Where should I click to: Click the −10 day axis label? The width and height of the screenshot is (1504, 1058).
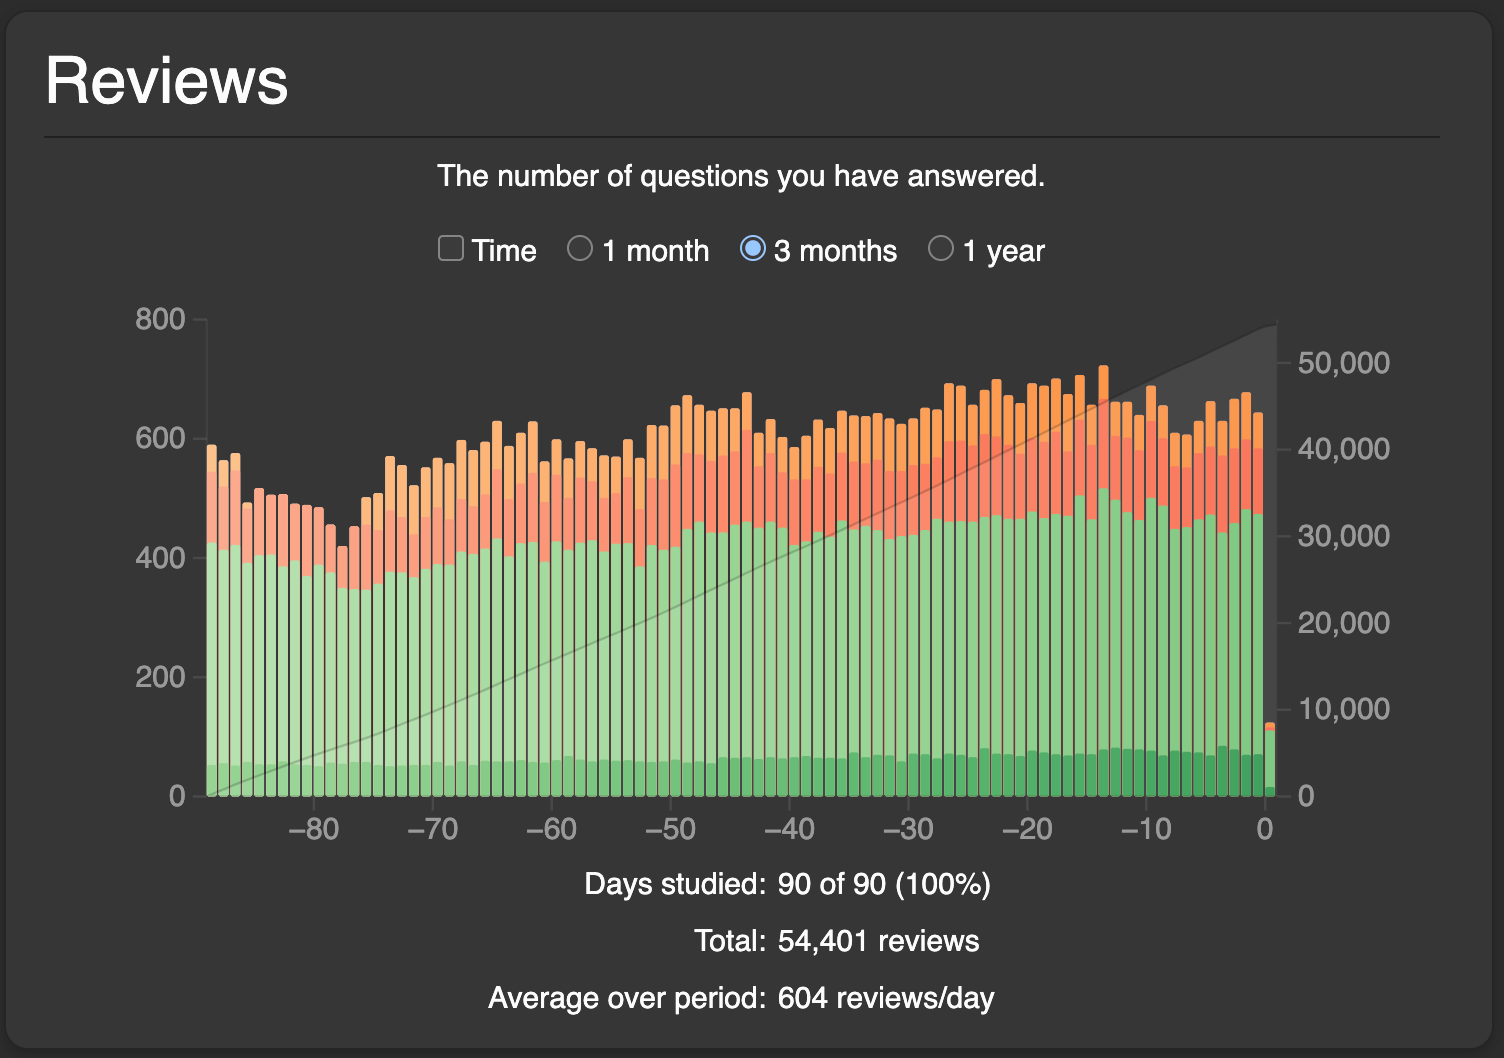(x=1146, y=829)
